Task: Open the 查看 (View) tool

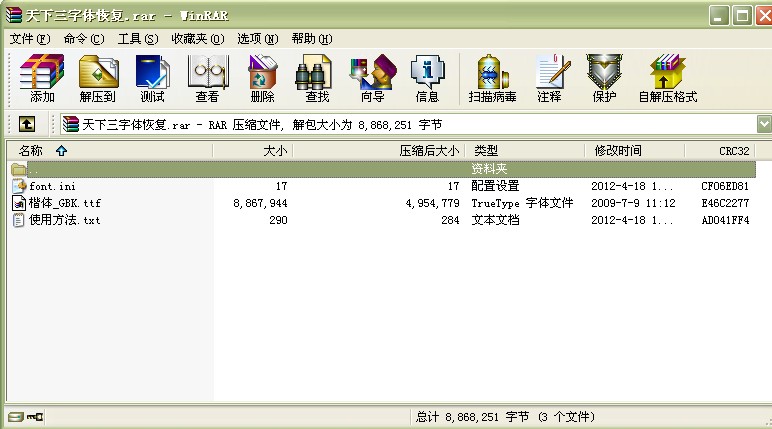Action: pos(207,78)
